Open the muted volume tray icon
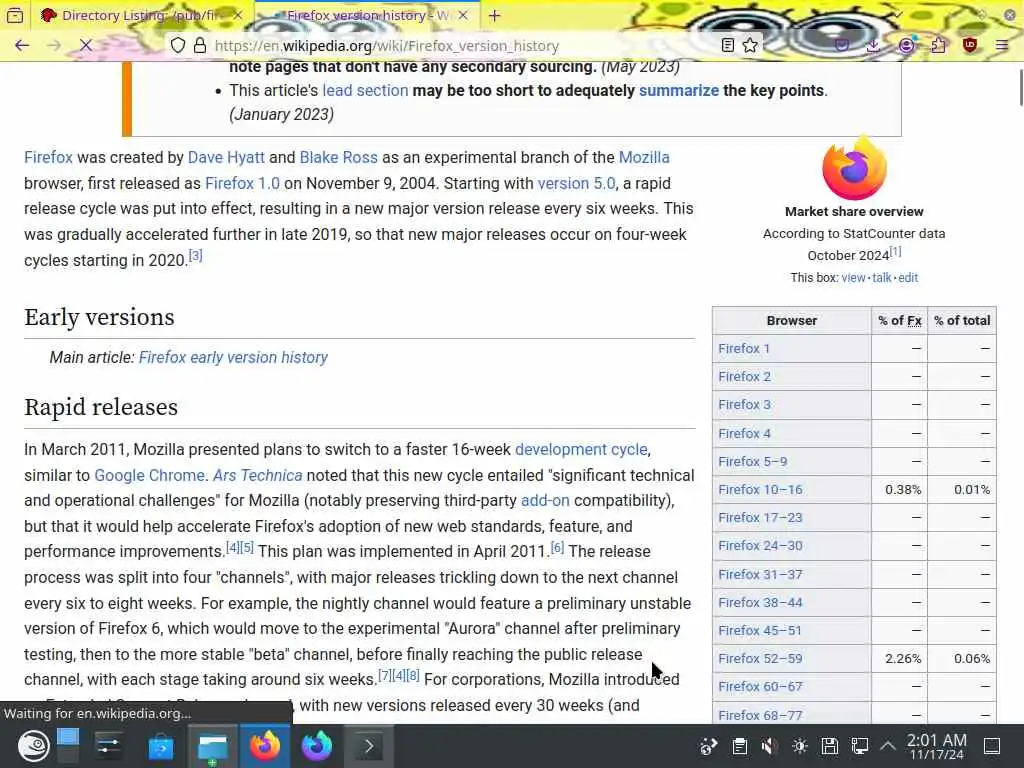1024x768 pixels. pyautogui.click(x=769, y=746)
